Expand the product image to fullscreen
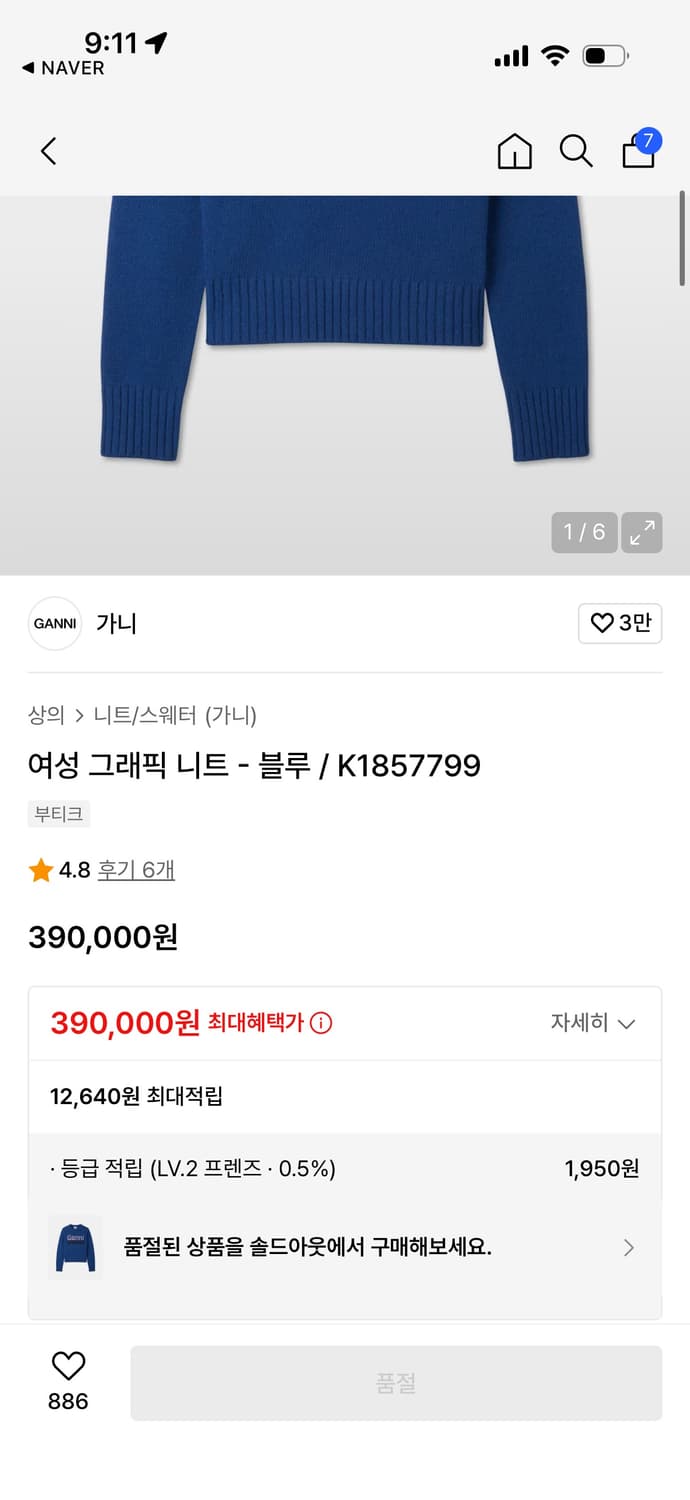This screenshot has height=1500, width=690. point(641,532)
